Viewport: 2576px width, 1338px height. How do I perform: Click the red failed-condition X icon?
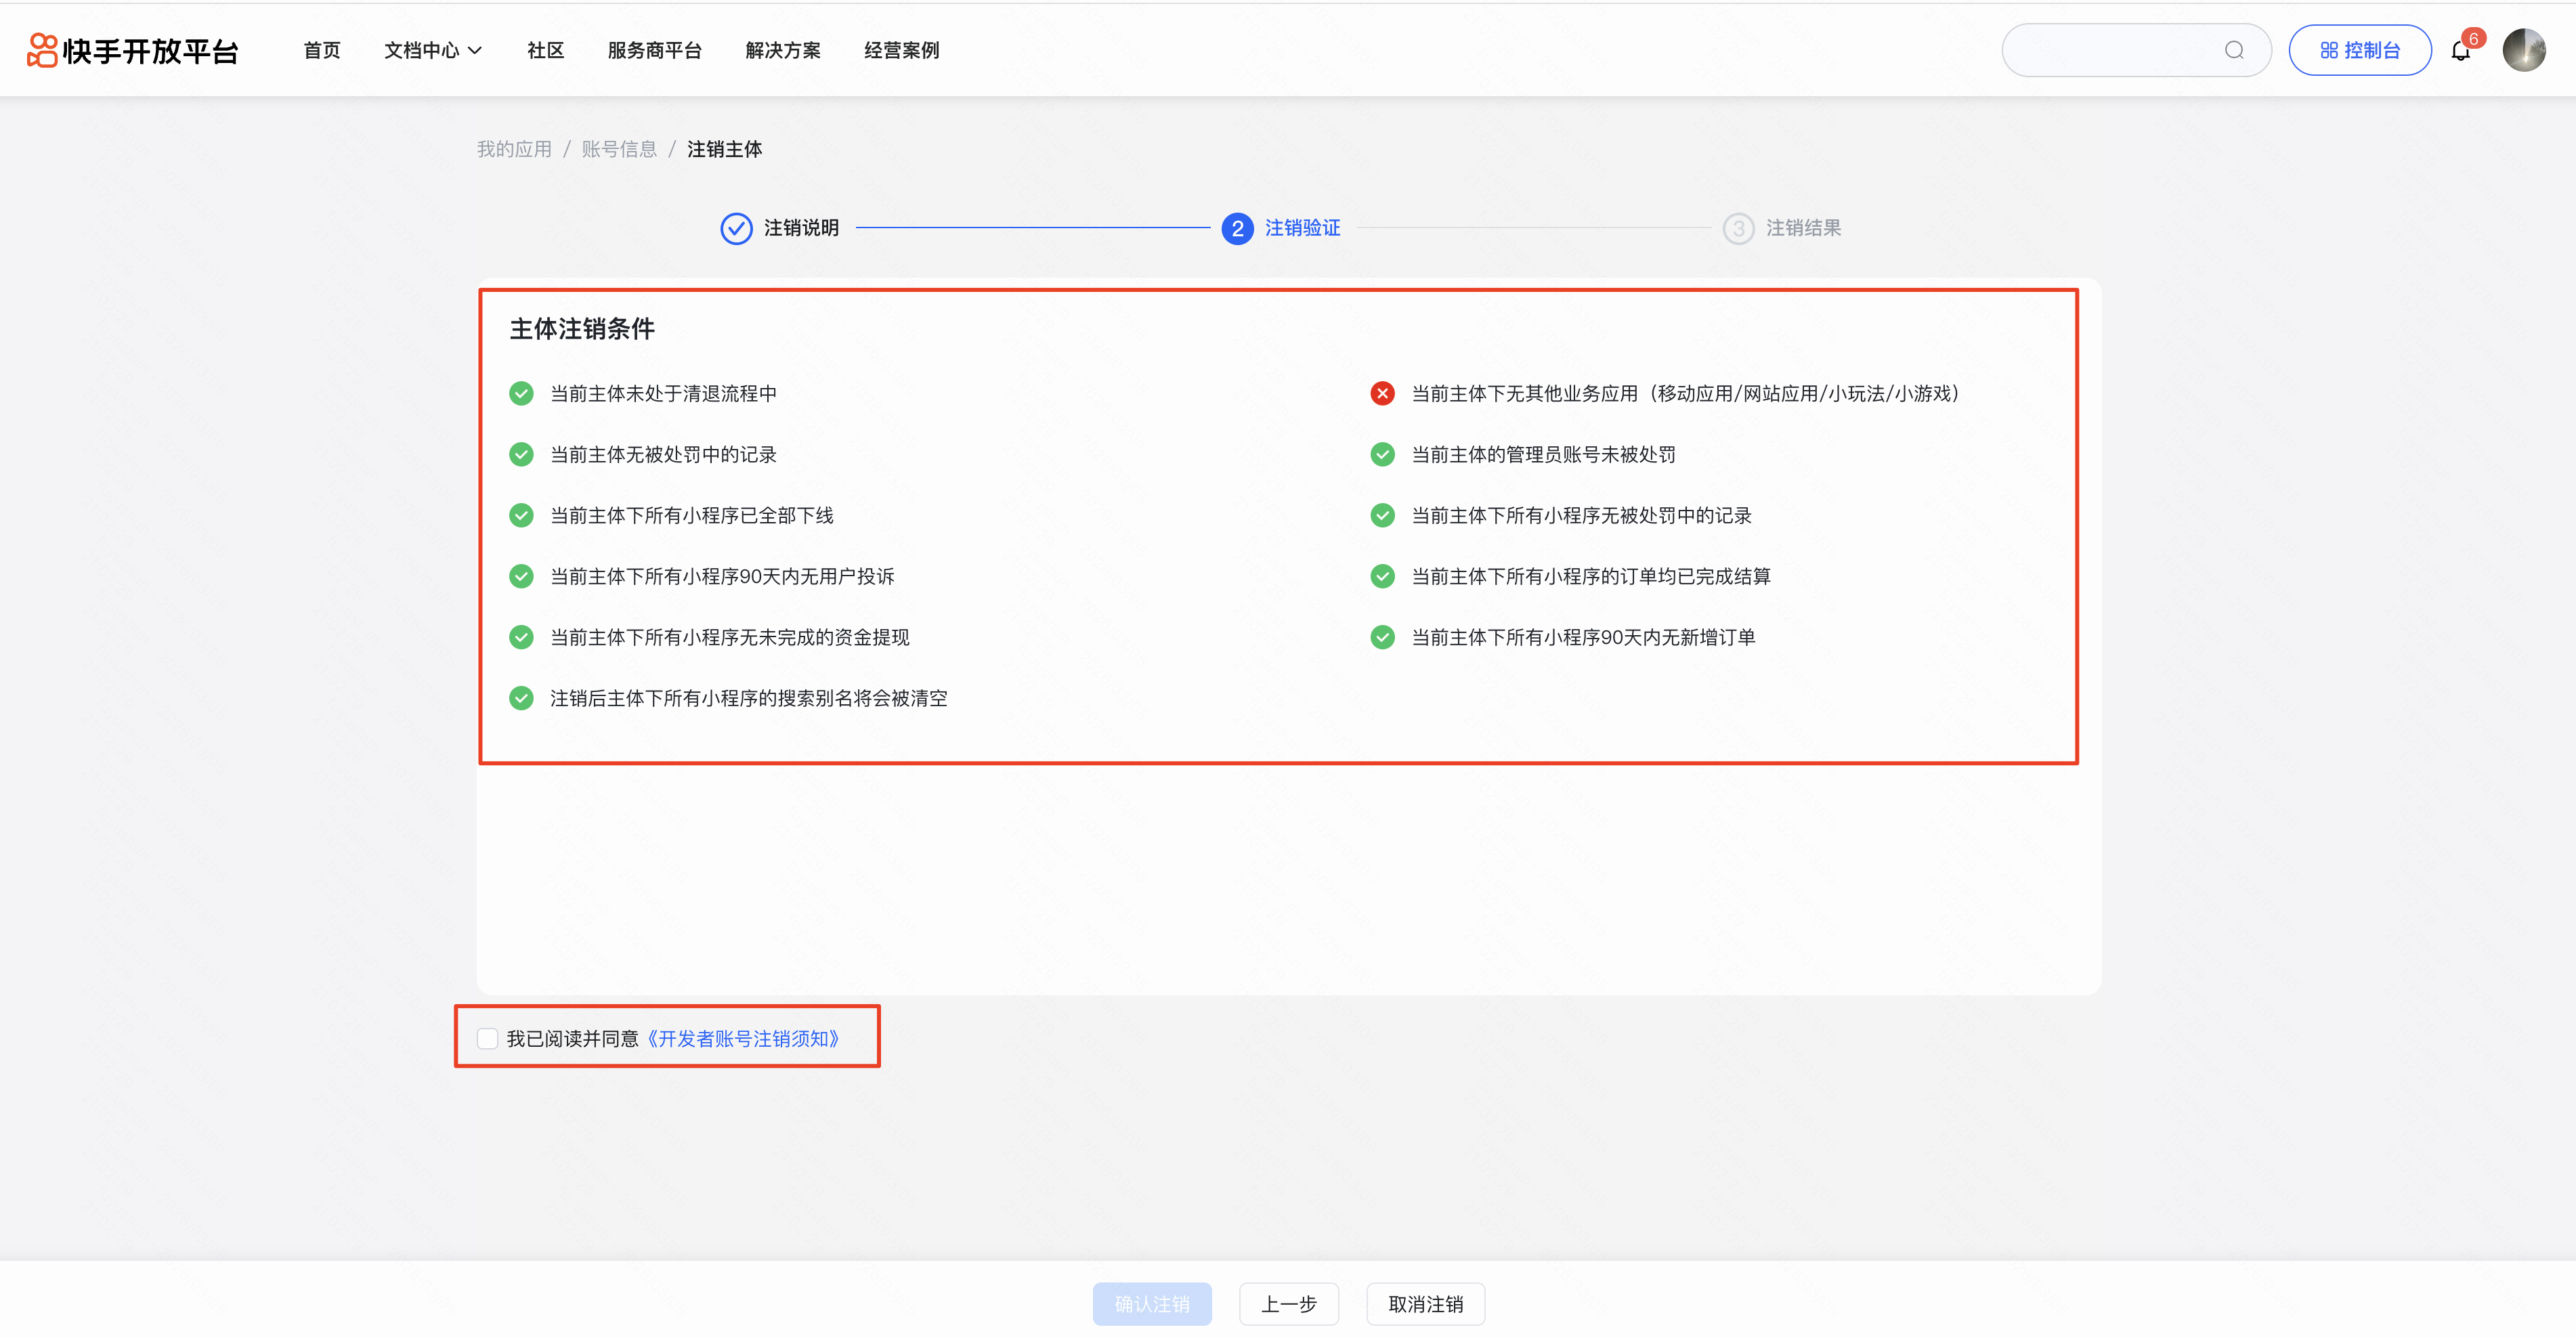click(x=1382, y=394)
